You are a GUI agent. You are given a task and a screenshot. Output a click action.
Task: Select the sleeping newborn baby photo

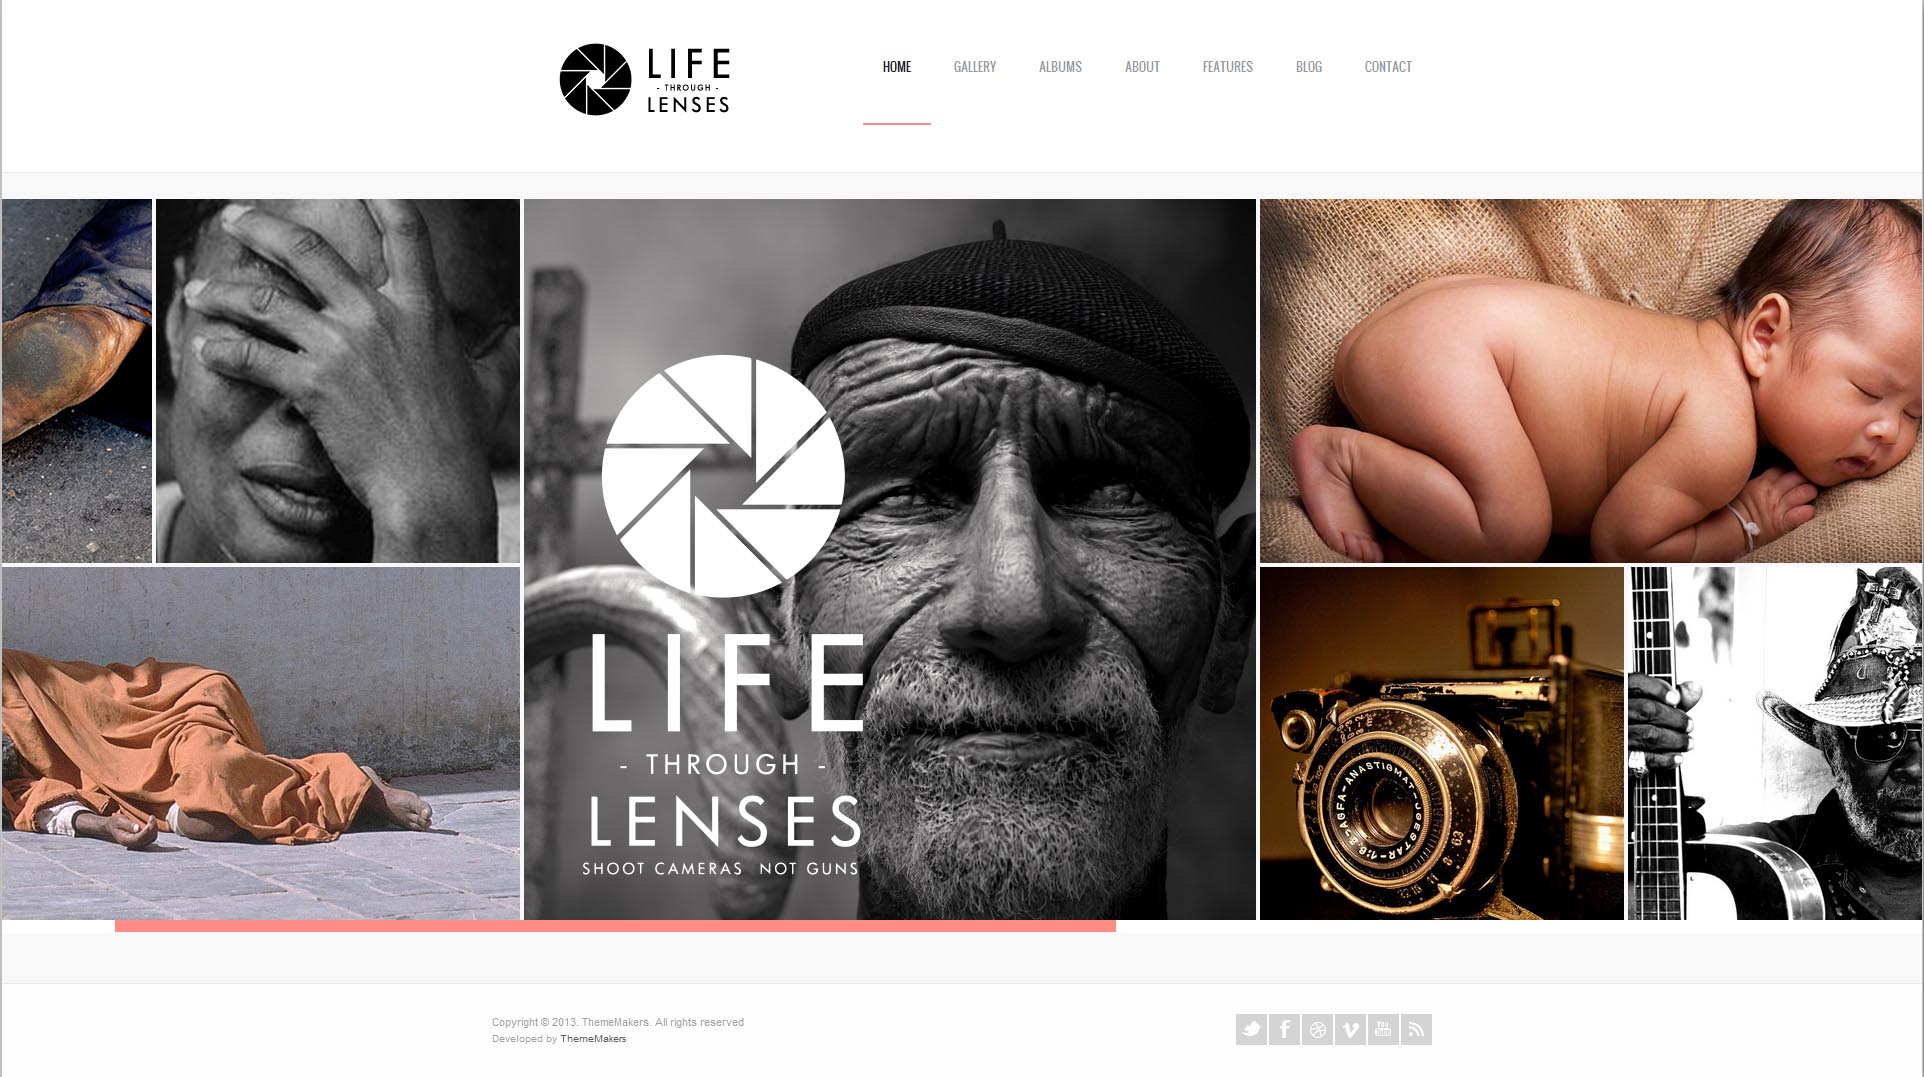pos(1591,381)
